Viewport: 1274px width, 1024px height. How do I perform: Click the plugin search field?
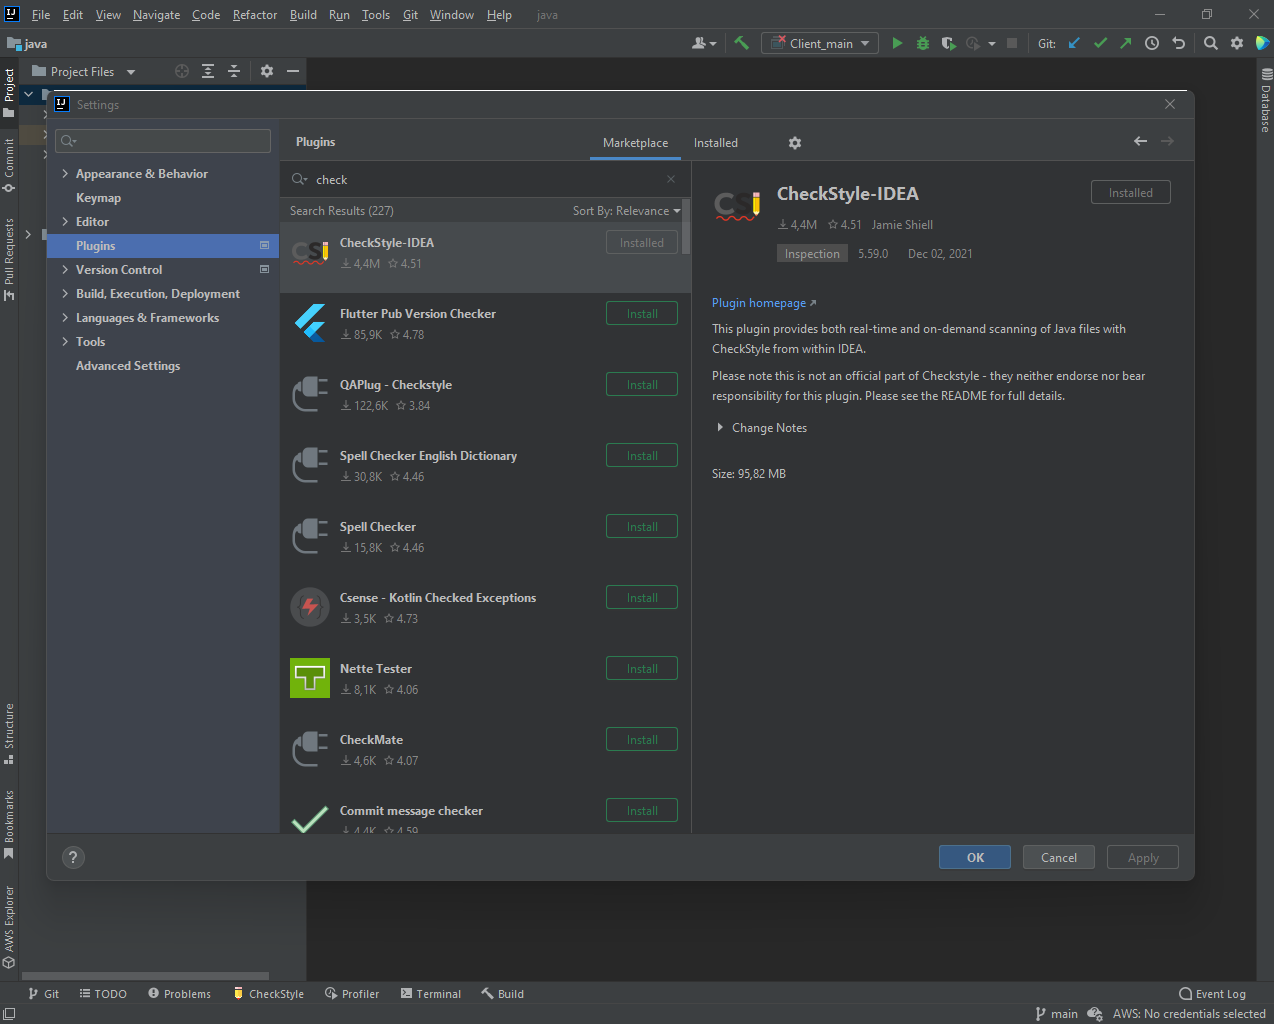click(x=485, y=180)
